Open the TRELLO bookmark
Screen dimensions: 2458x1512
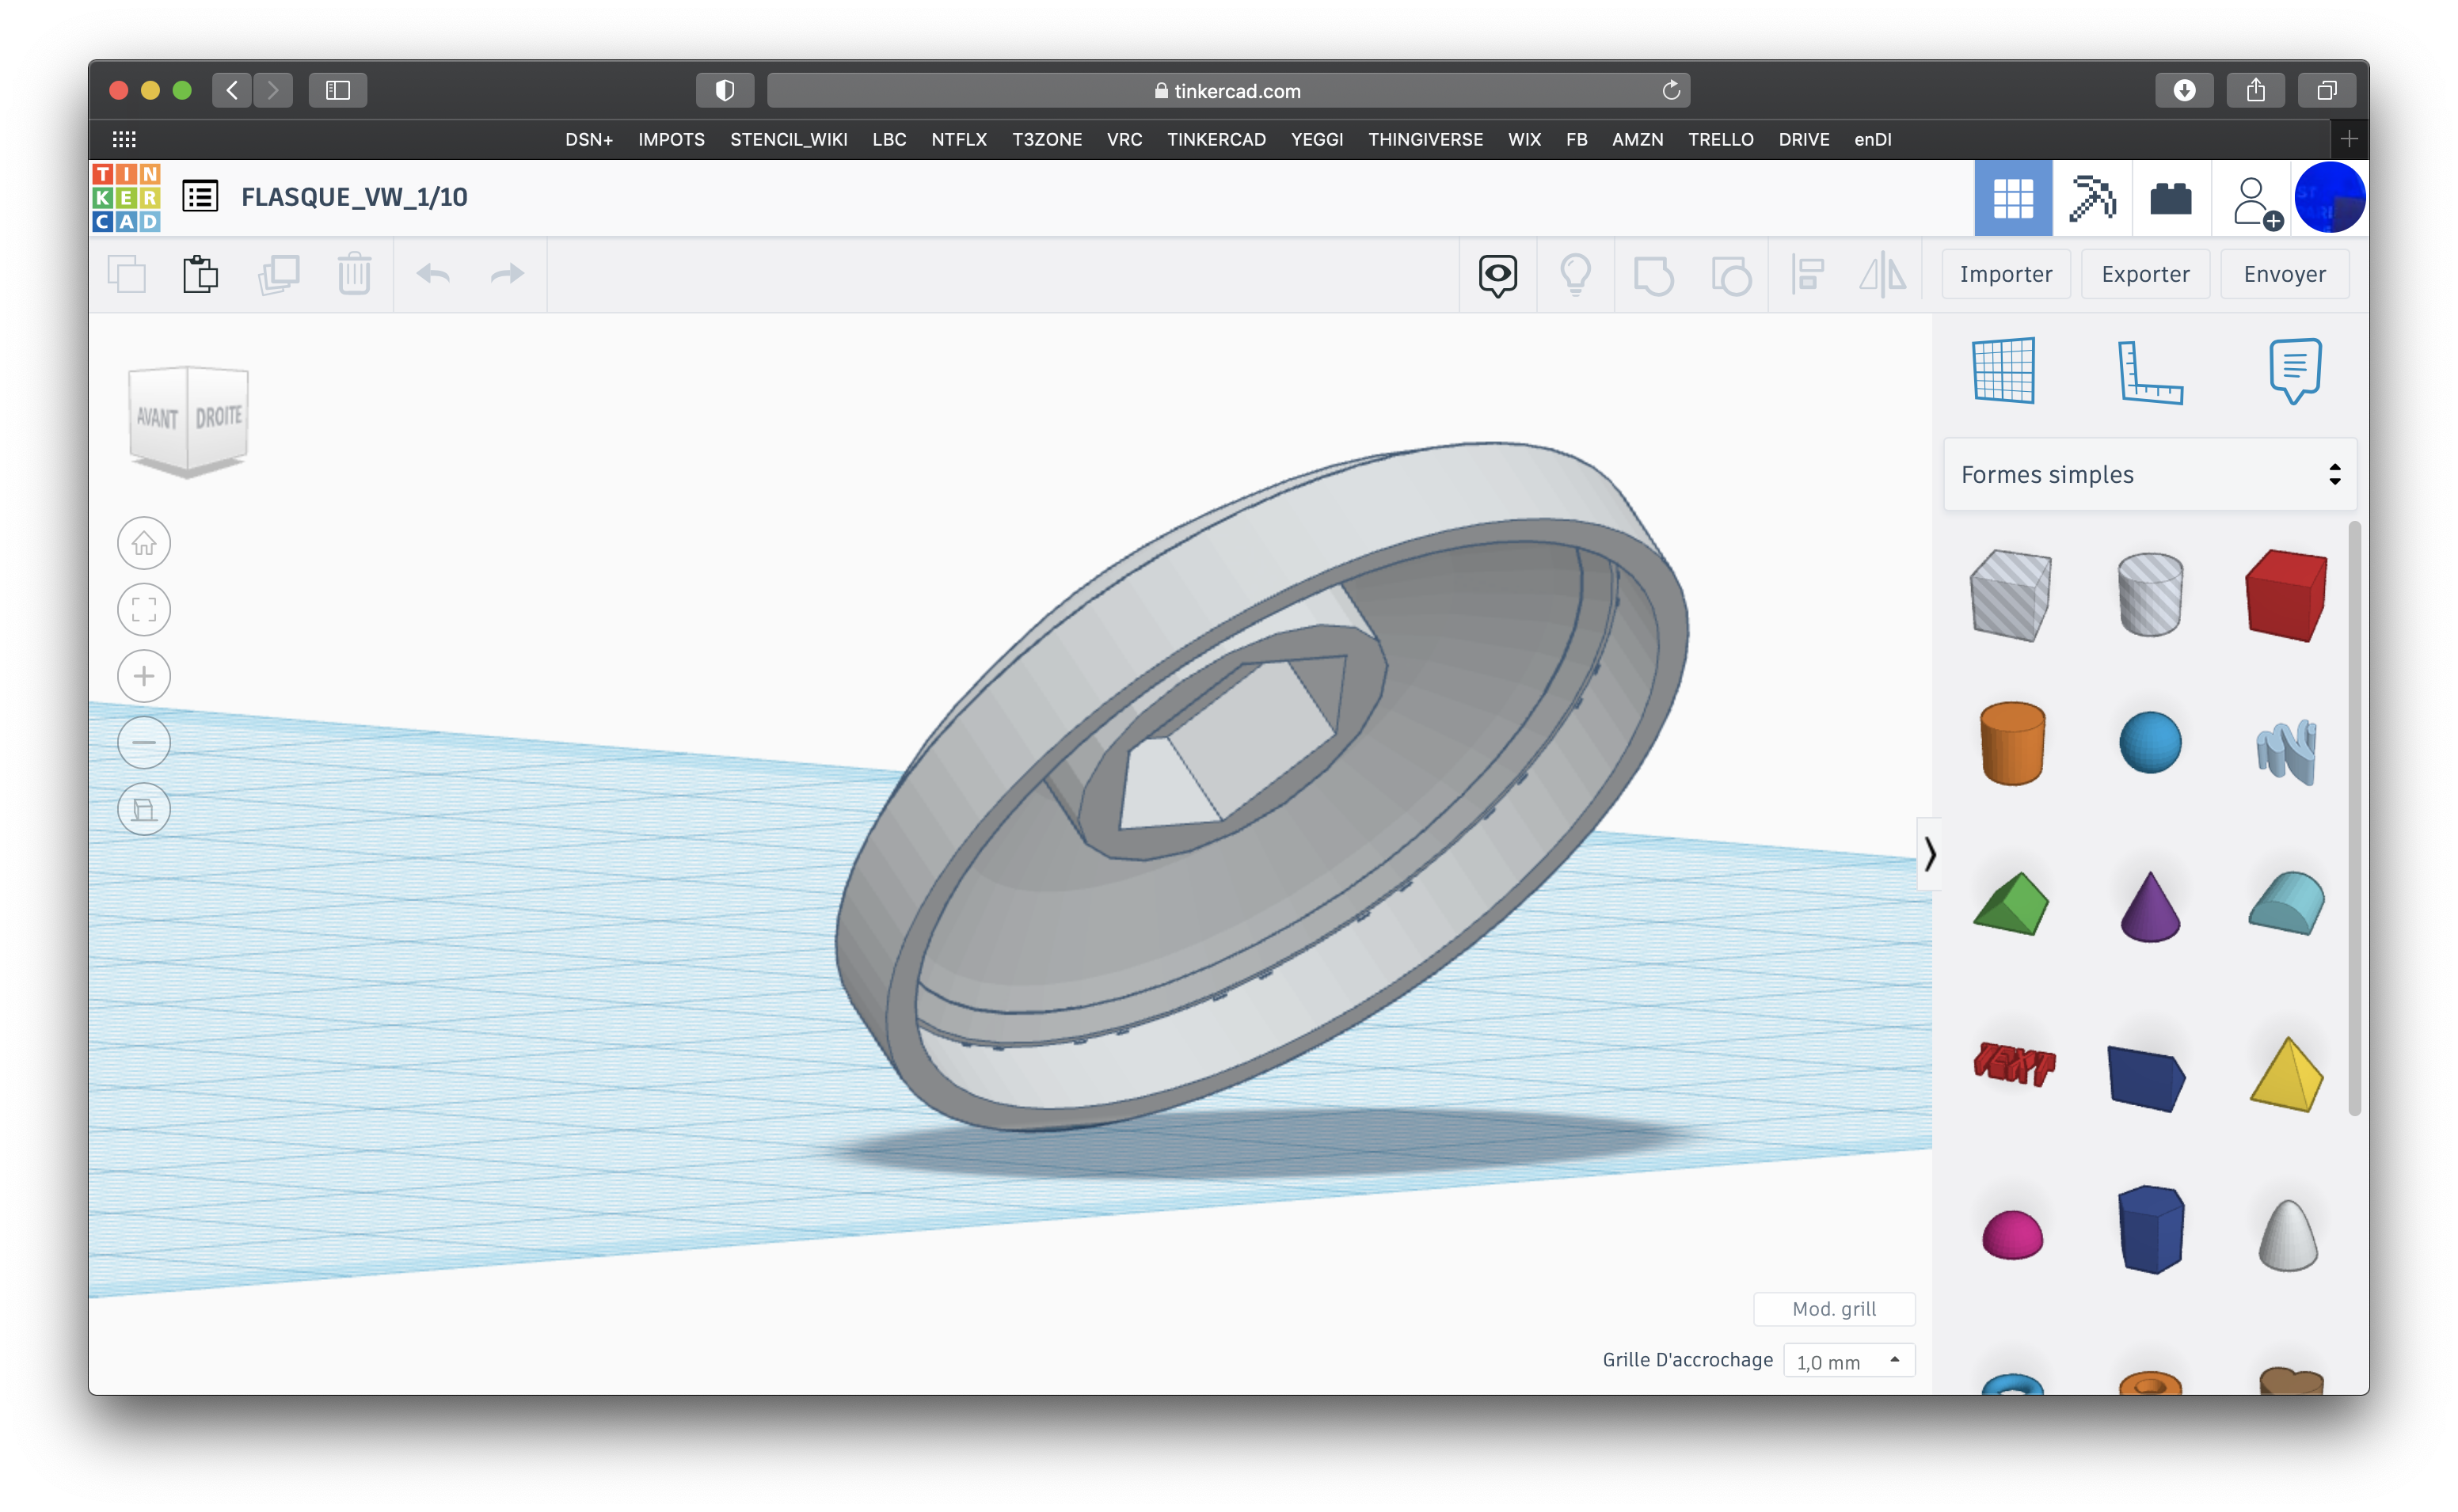pos(1720,140)
